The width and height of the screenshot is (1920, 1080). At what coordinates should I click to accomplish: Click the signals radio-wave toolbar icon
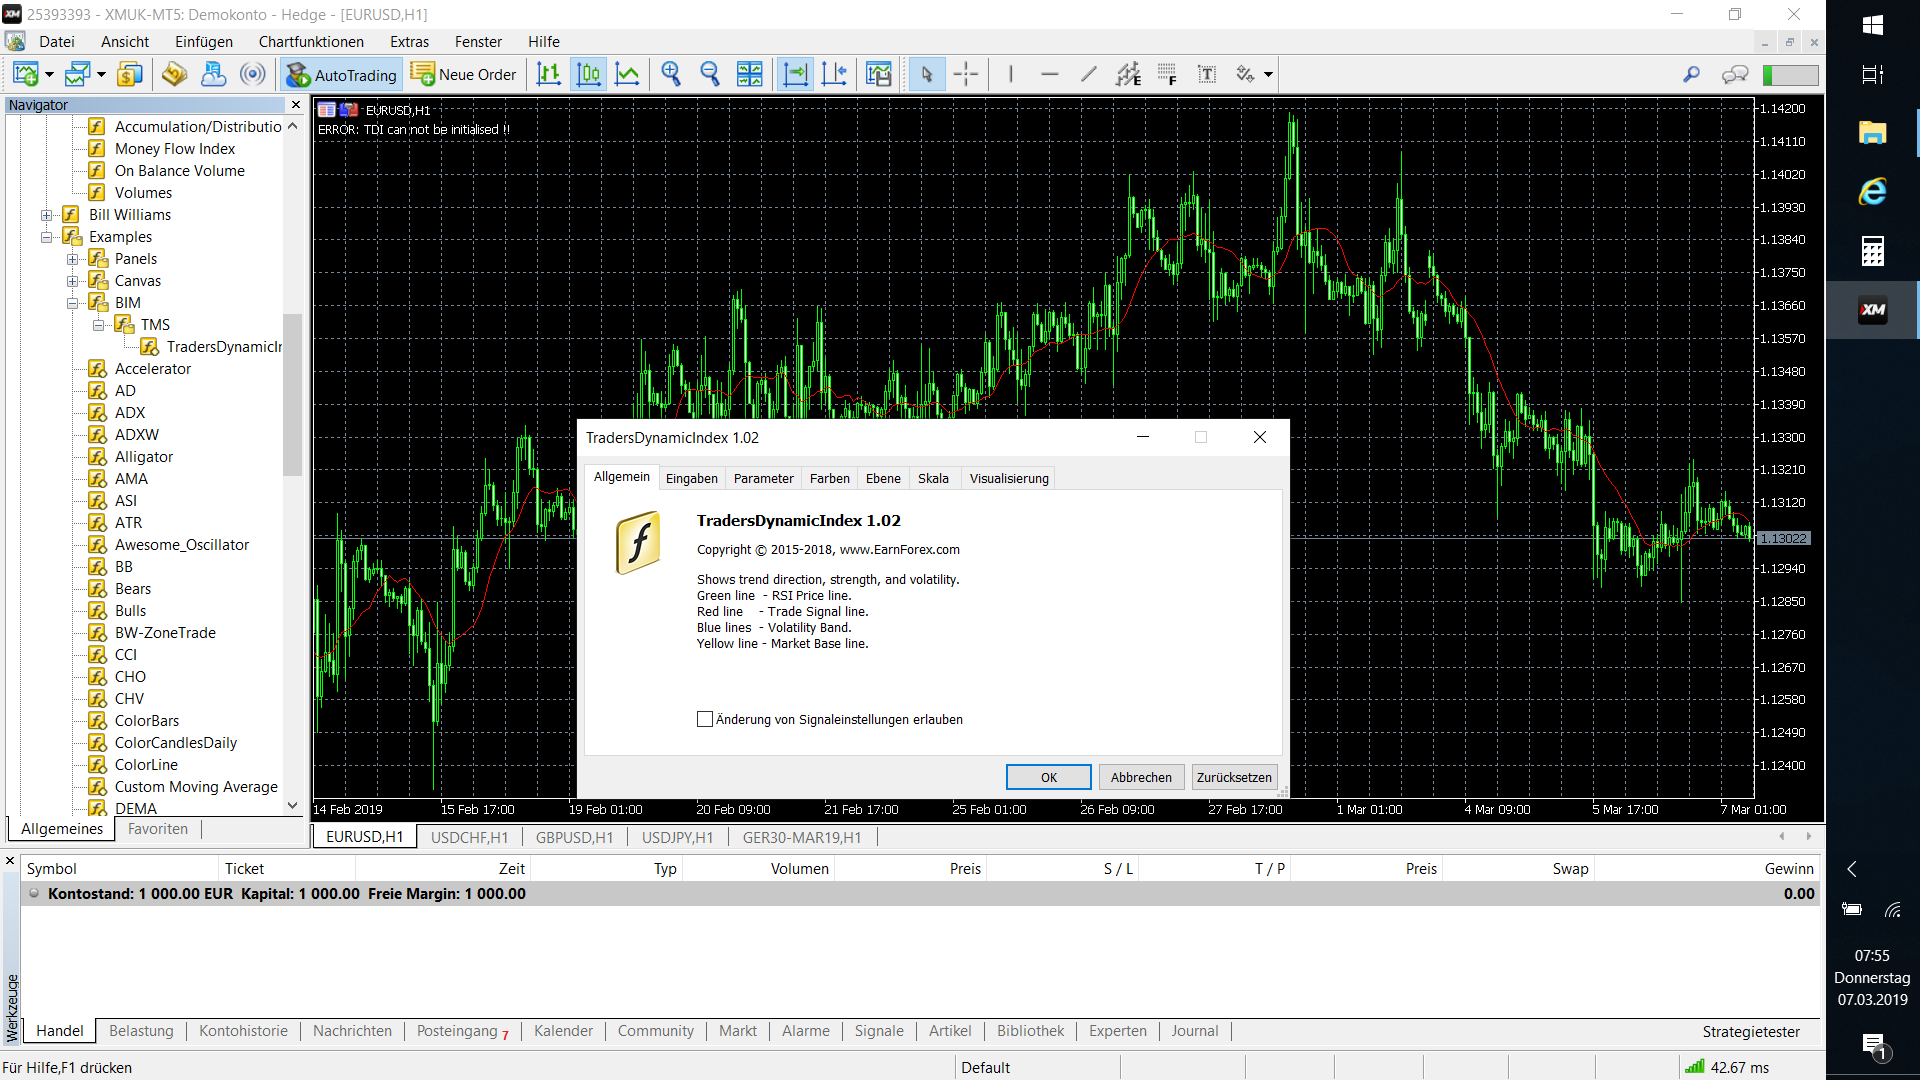point(253,74)
